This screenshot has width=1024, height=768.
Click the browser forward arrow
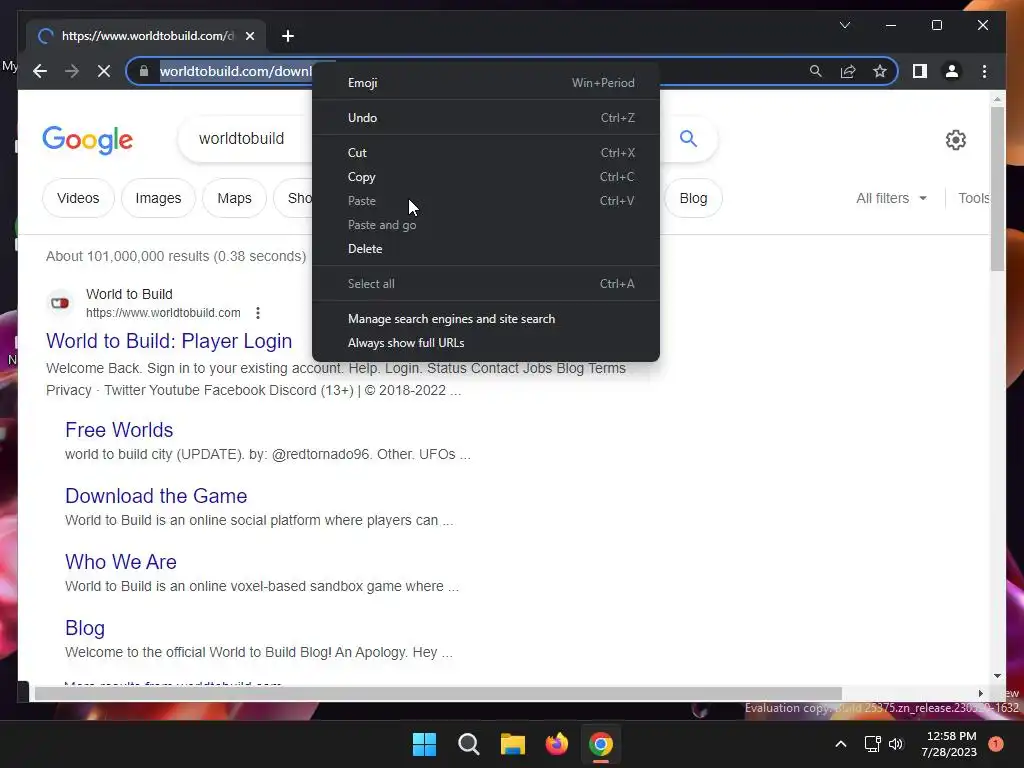click(x=72, y=71)
